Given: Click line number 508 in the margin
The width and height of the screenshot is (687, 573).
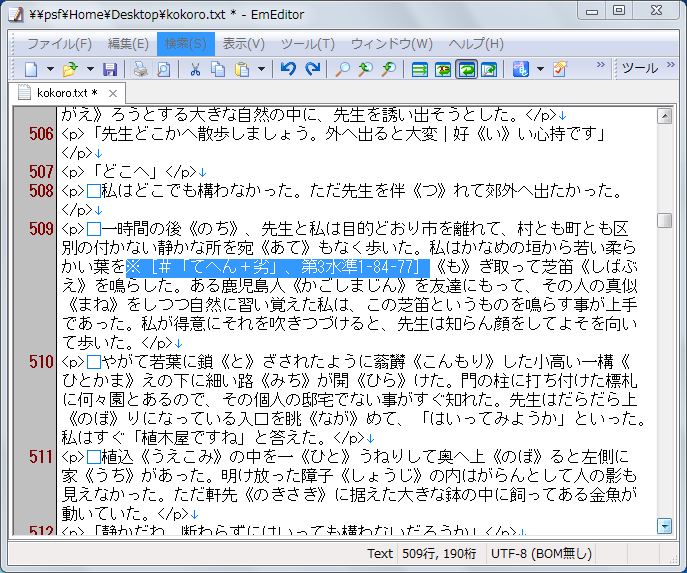Looking at the screenshot, I should (41, 191).
